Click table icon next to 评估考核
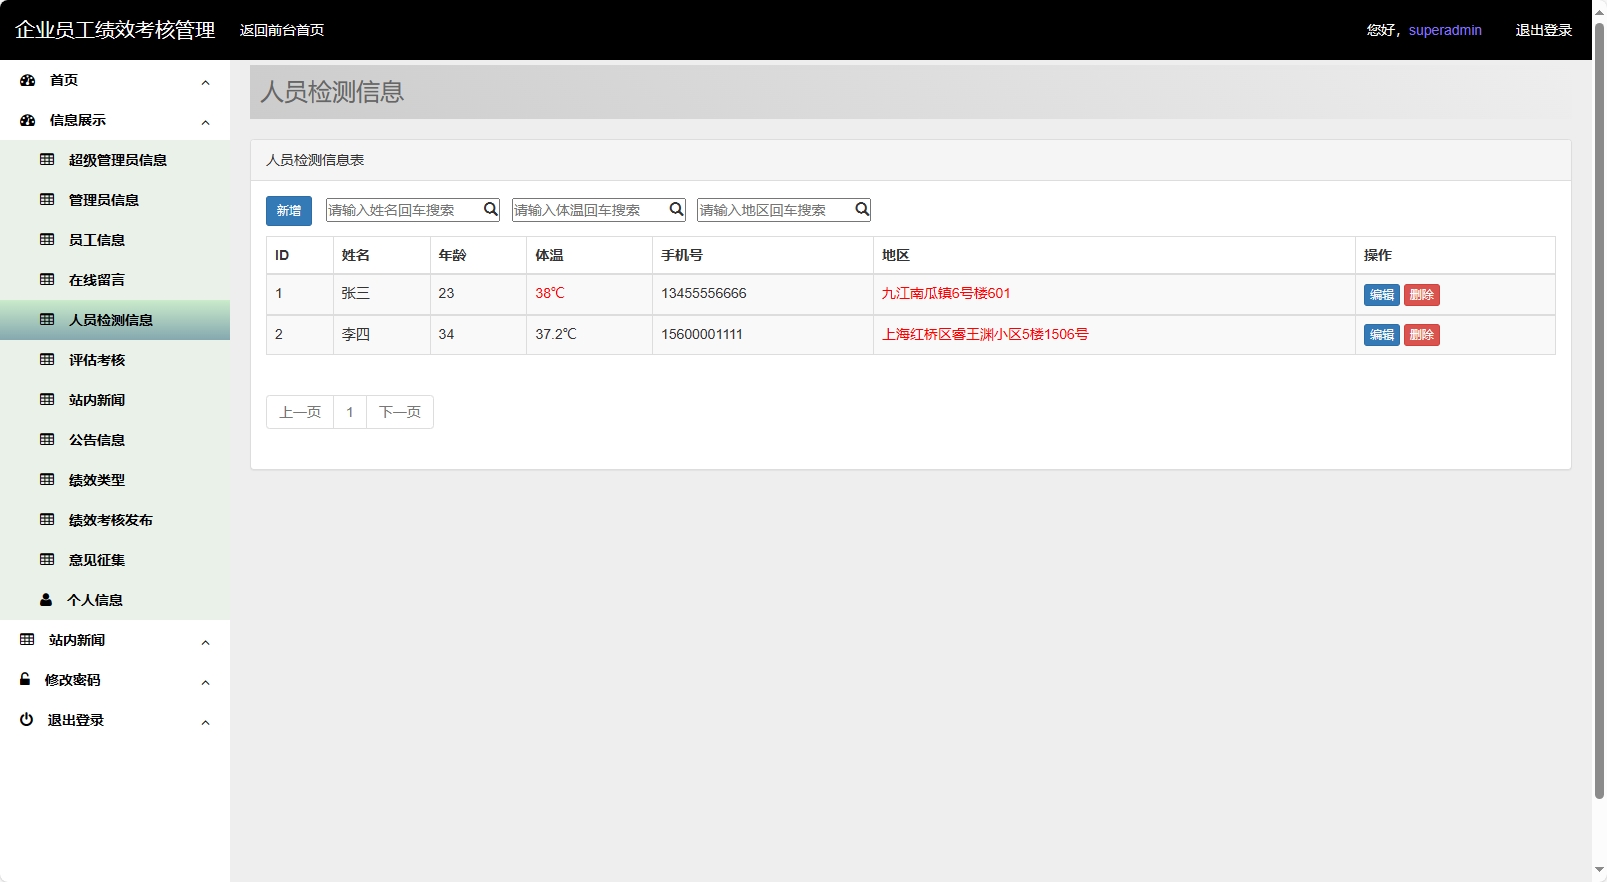The image size is (1607, 882). point(47,360)
